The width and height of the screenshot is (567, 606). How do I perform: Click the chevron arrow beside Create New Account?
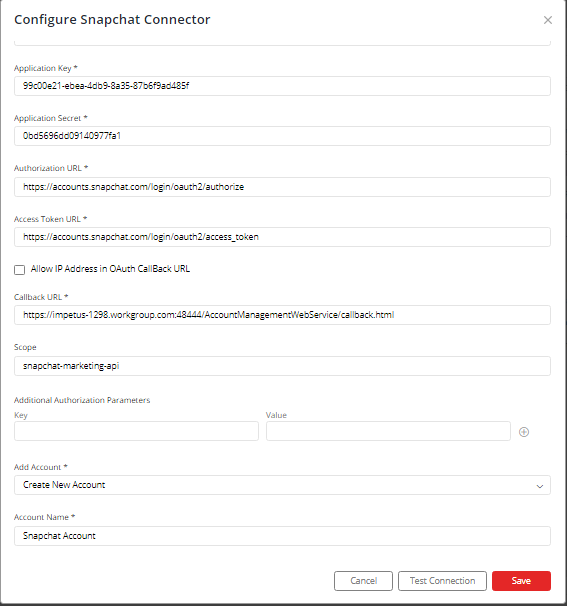pyautogui.click(x=540, y=486)
